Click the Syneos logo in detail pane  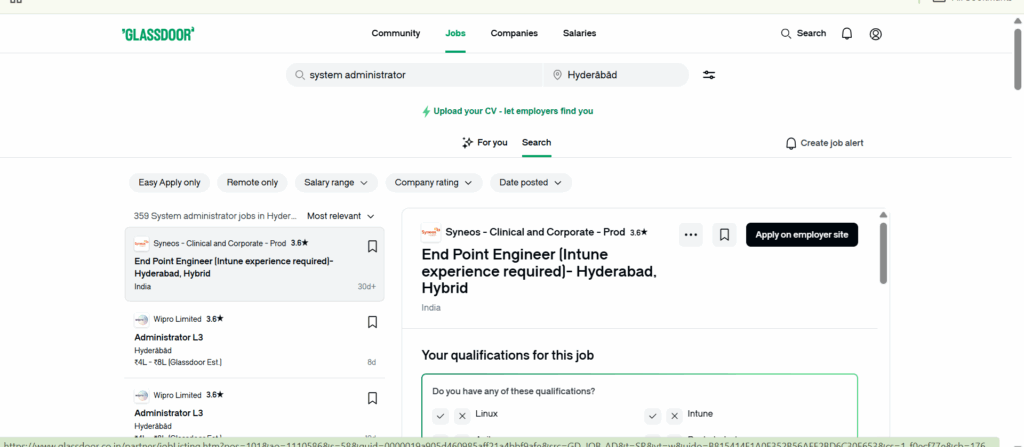point(430,232)
